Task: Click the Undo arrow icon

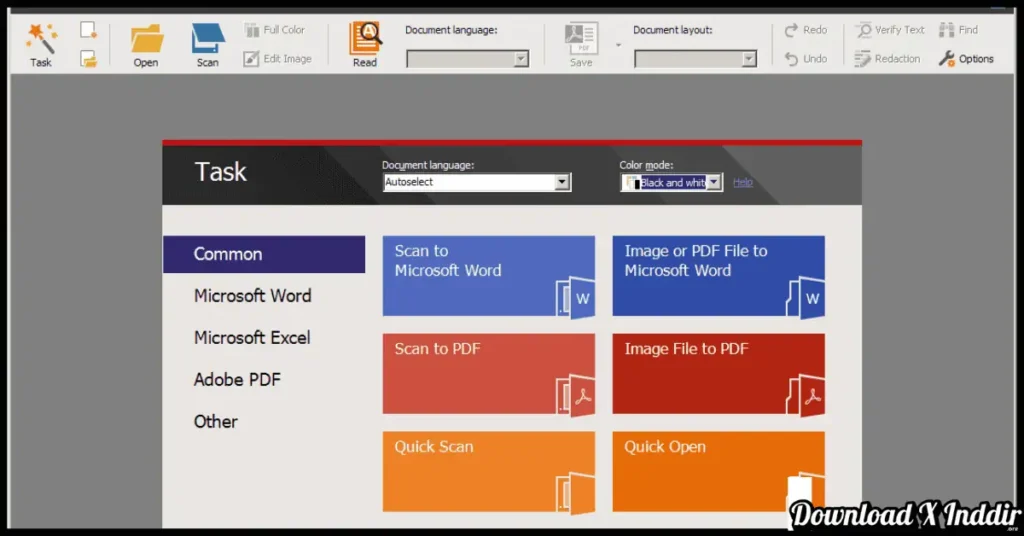Action: [x=792, y=59]
